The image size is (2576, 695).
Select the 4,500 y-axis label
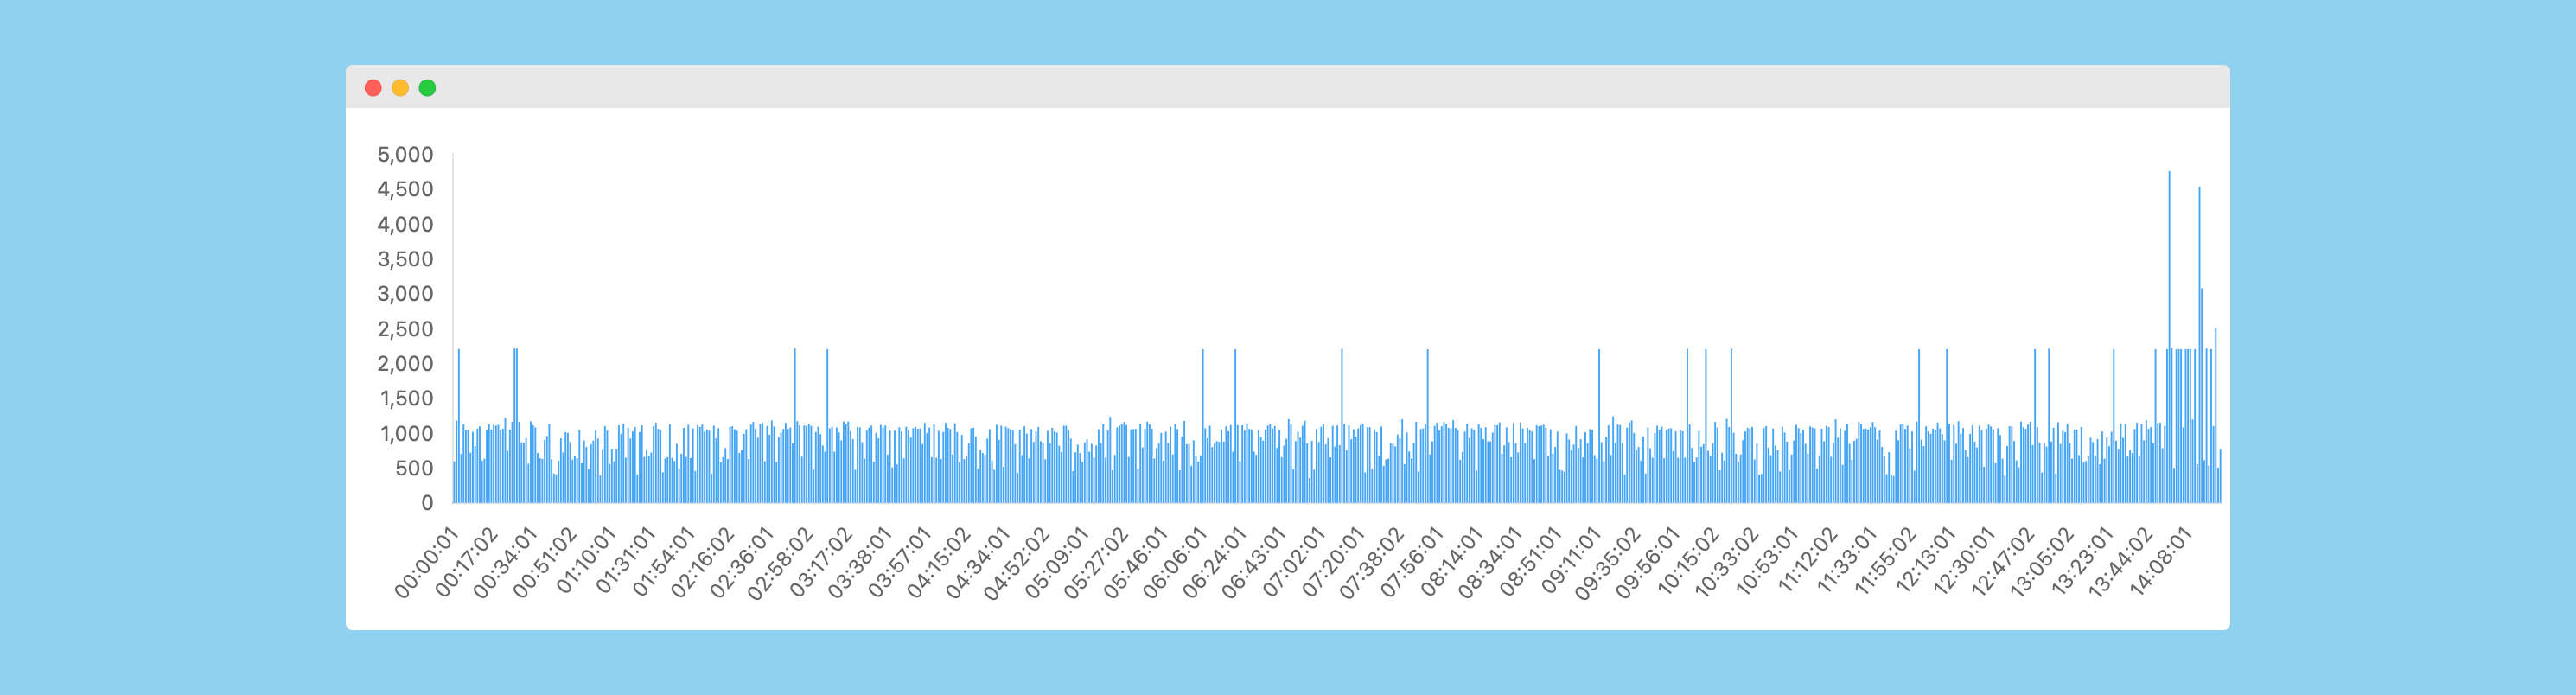coord(405,189)
